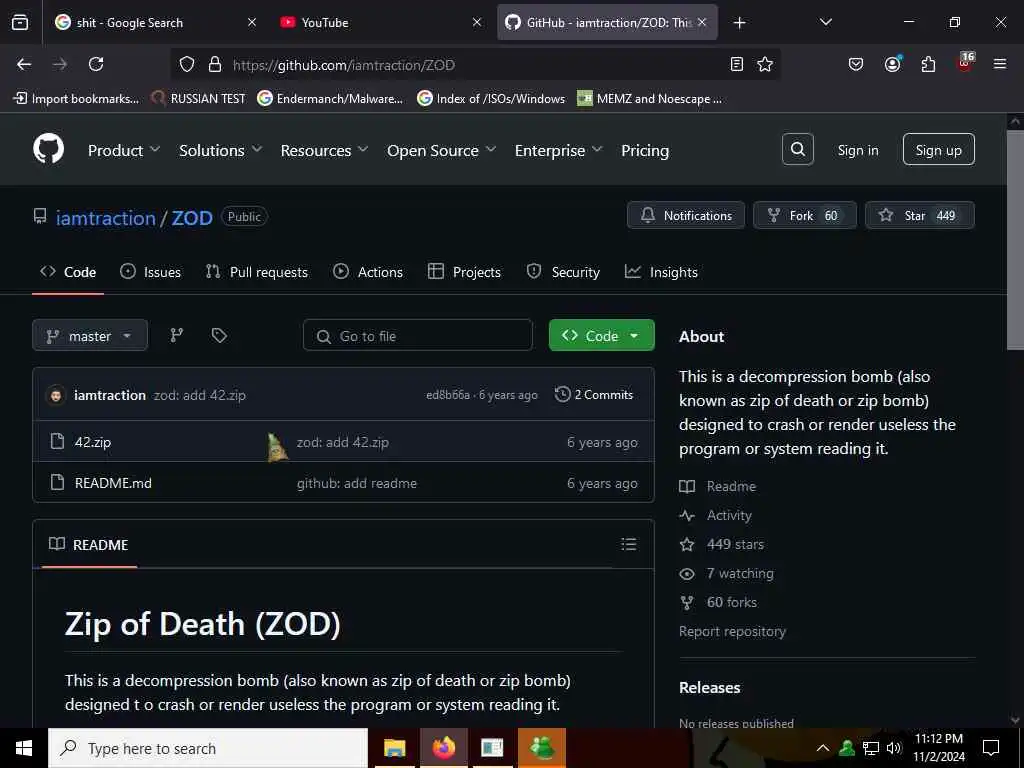1024x768 pixels.
Task: Open the Insights tab
Action: tap(661, 272)
